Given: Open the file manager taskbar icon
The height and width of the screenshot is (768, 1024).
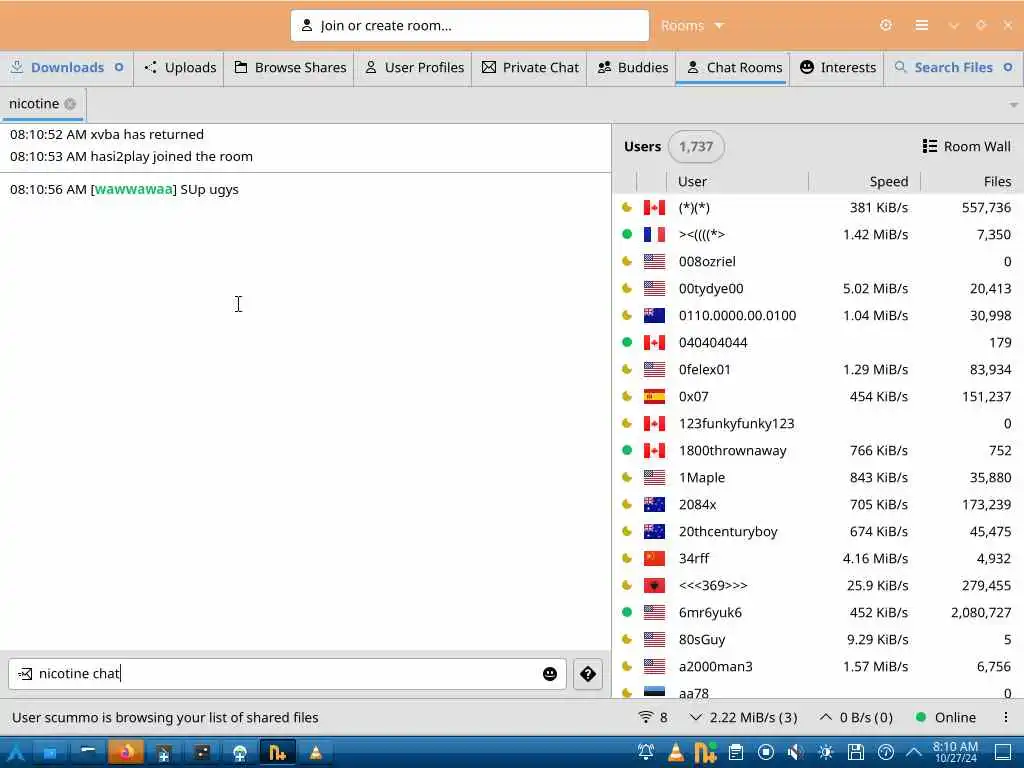Looking at the screenshot, I should click(x=50, y=753).
